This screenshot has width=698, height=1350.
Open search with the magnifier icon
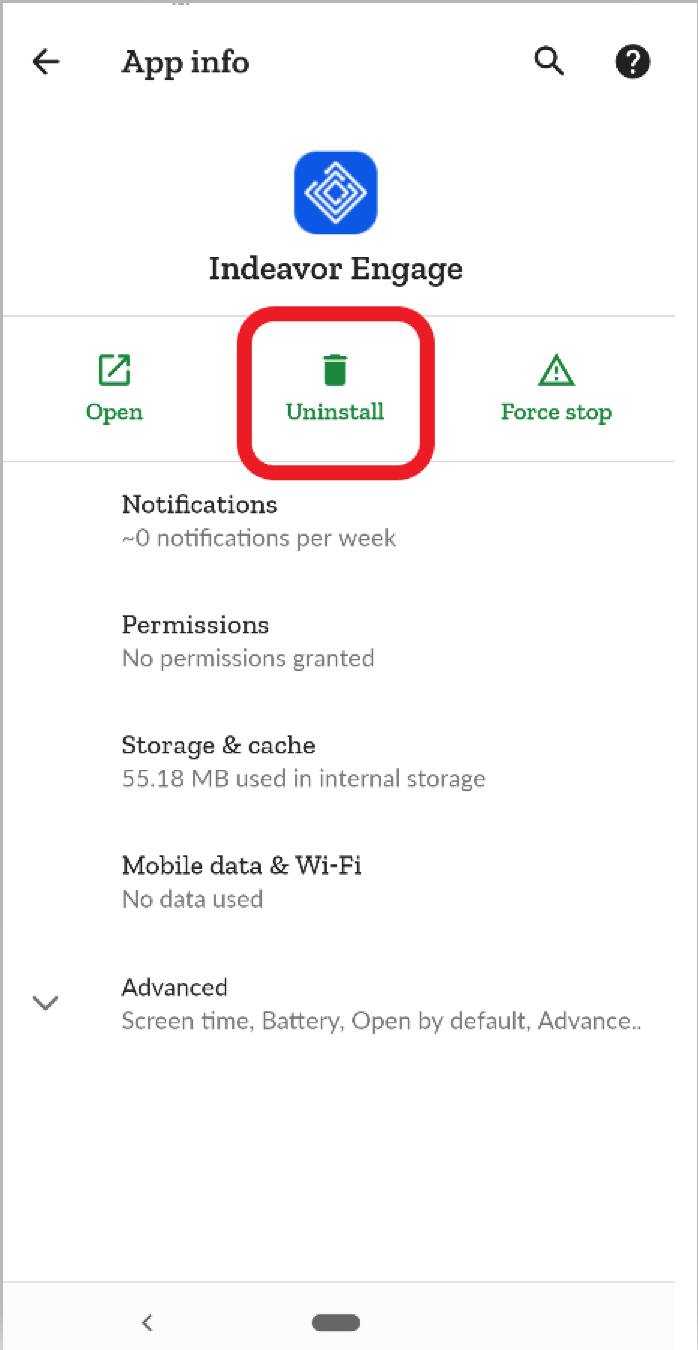pyautogui.click(x=548, y=61)
